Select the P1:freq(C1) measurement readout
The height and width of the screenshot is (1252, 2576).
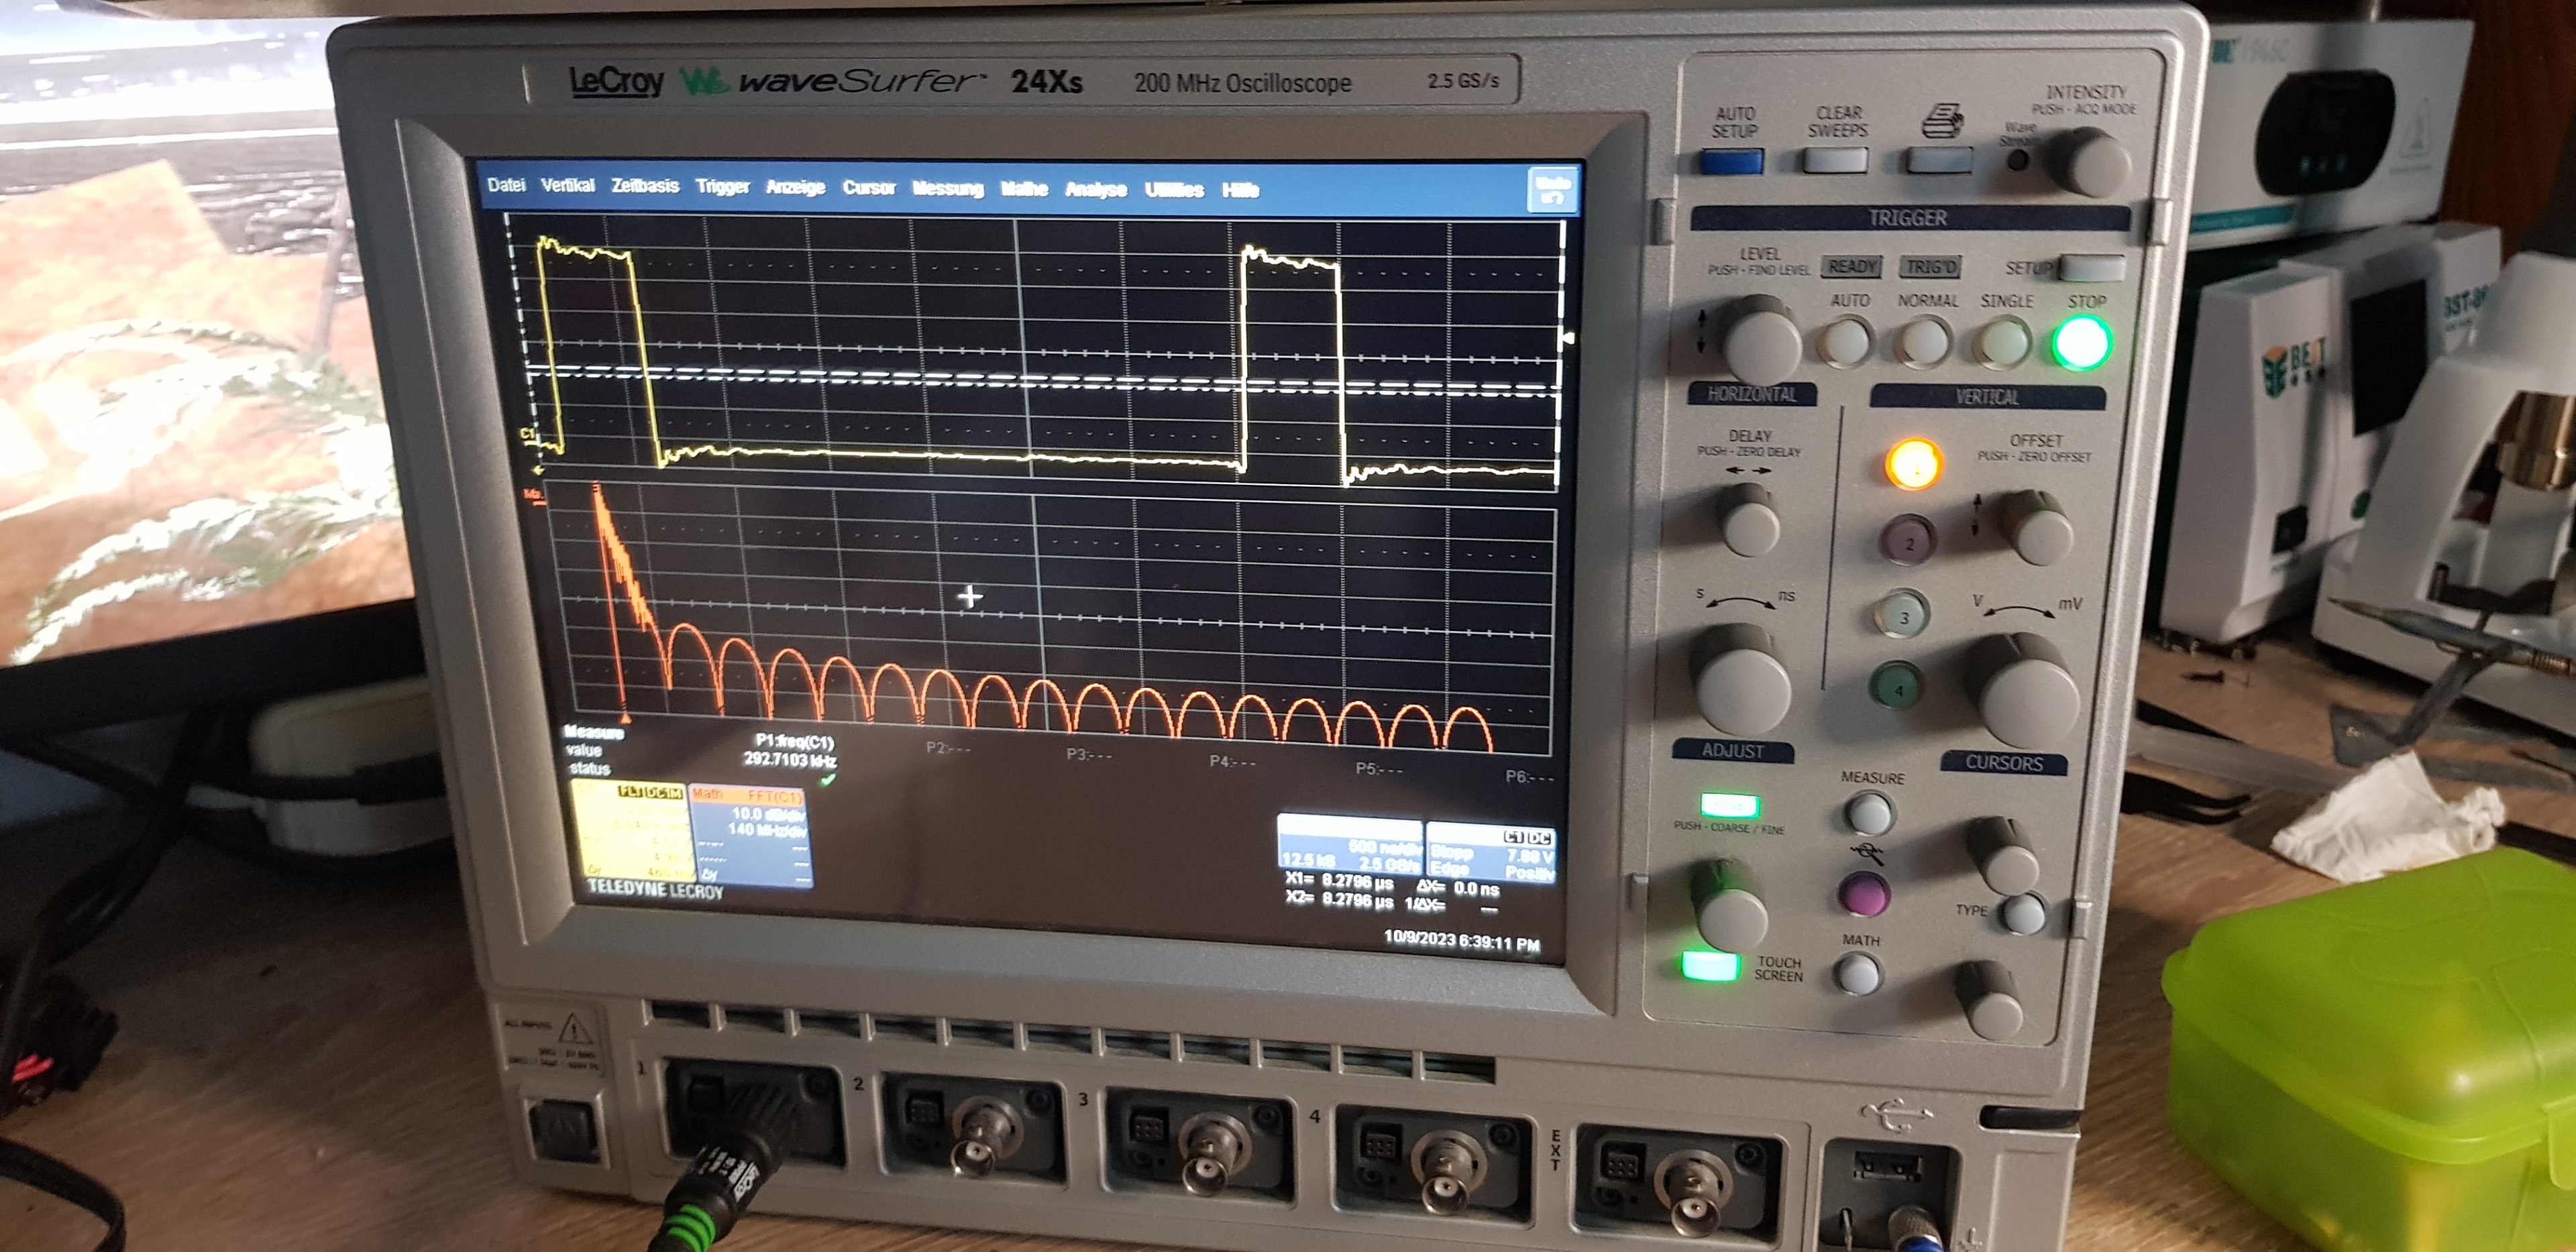pyautogui.click(x=793, y=750)
